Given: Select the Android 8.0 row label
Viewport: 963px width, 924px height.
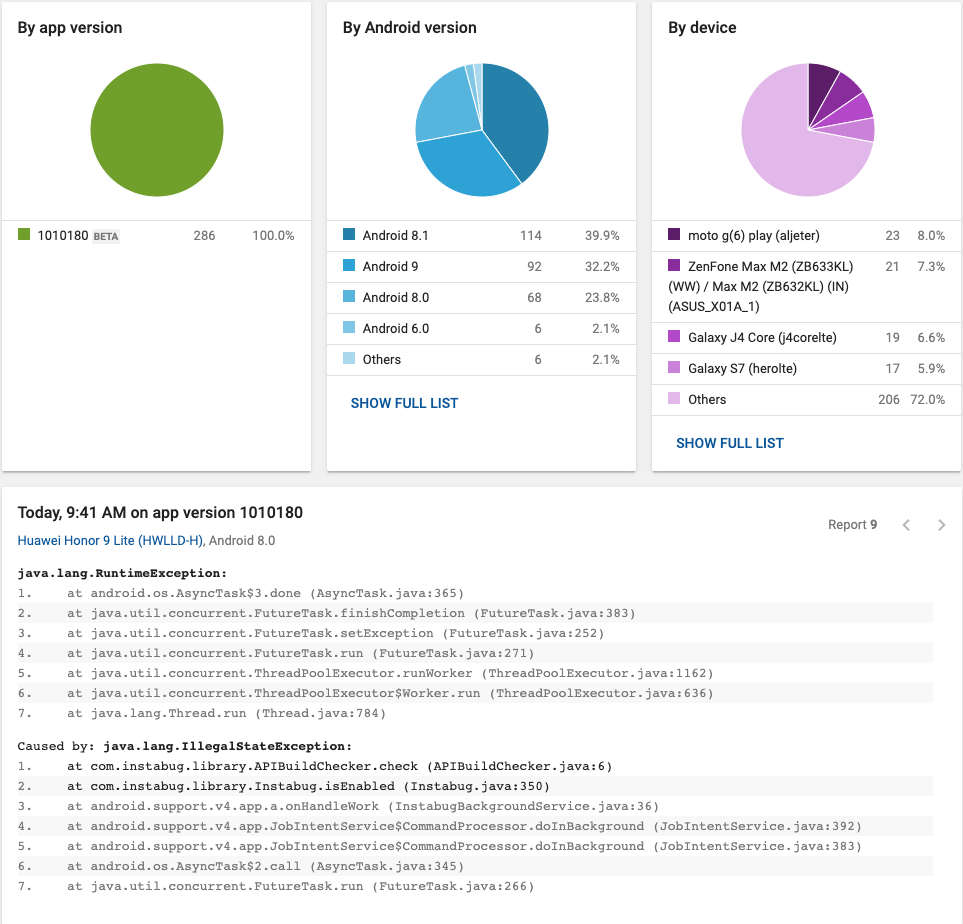Looking at the screenshot, I should [x=396, y=297].
